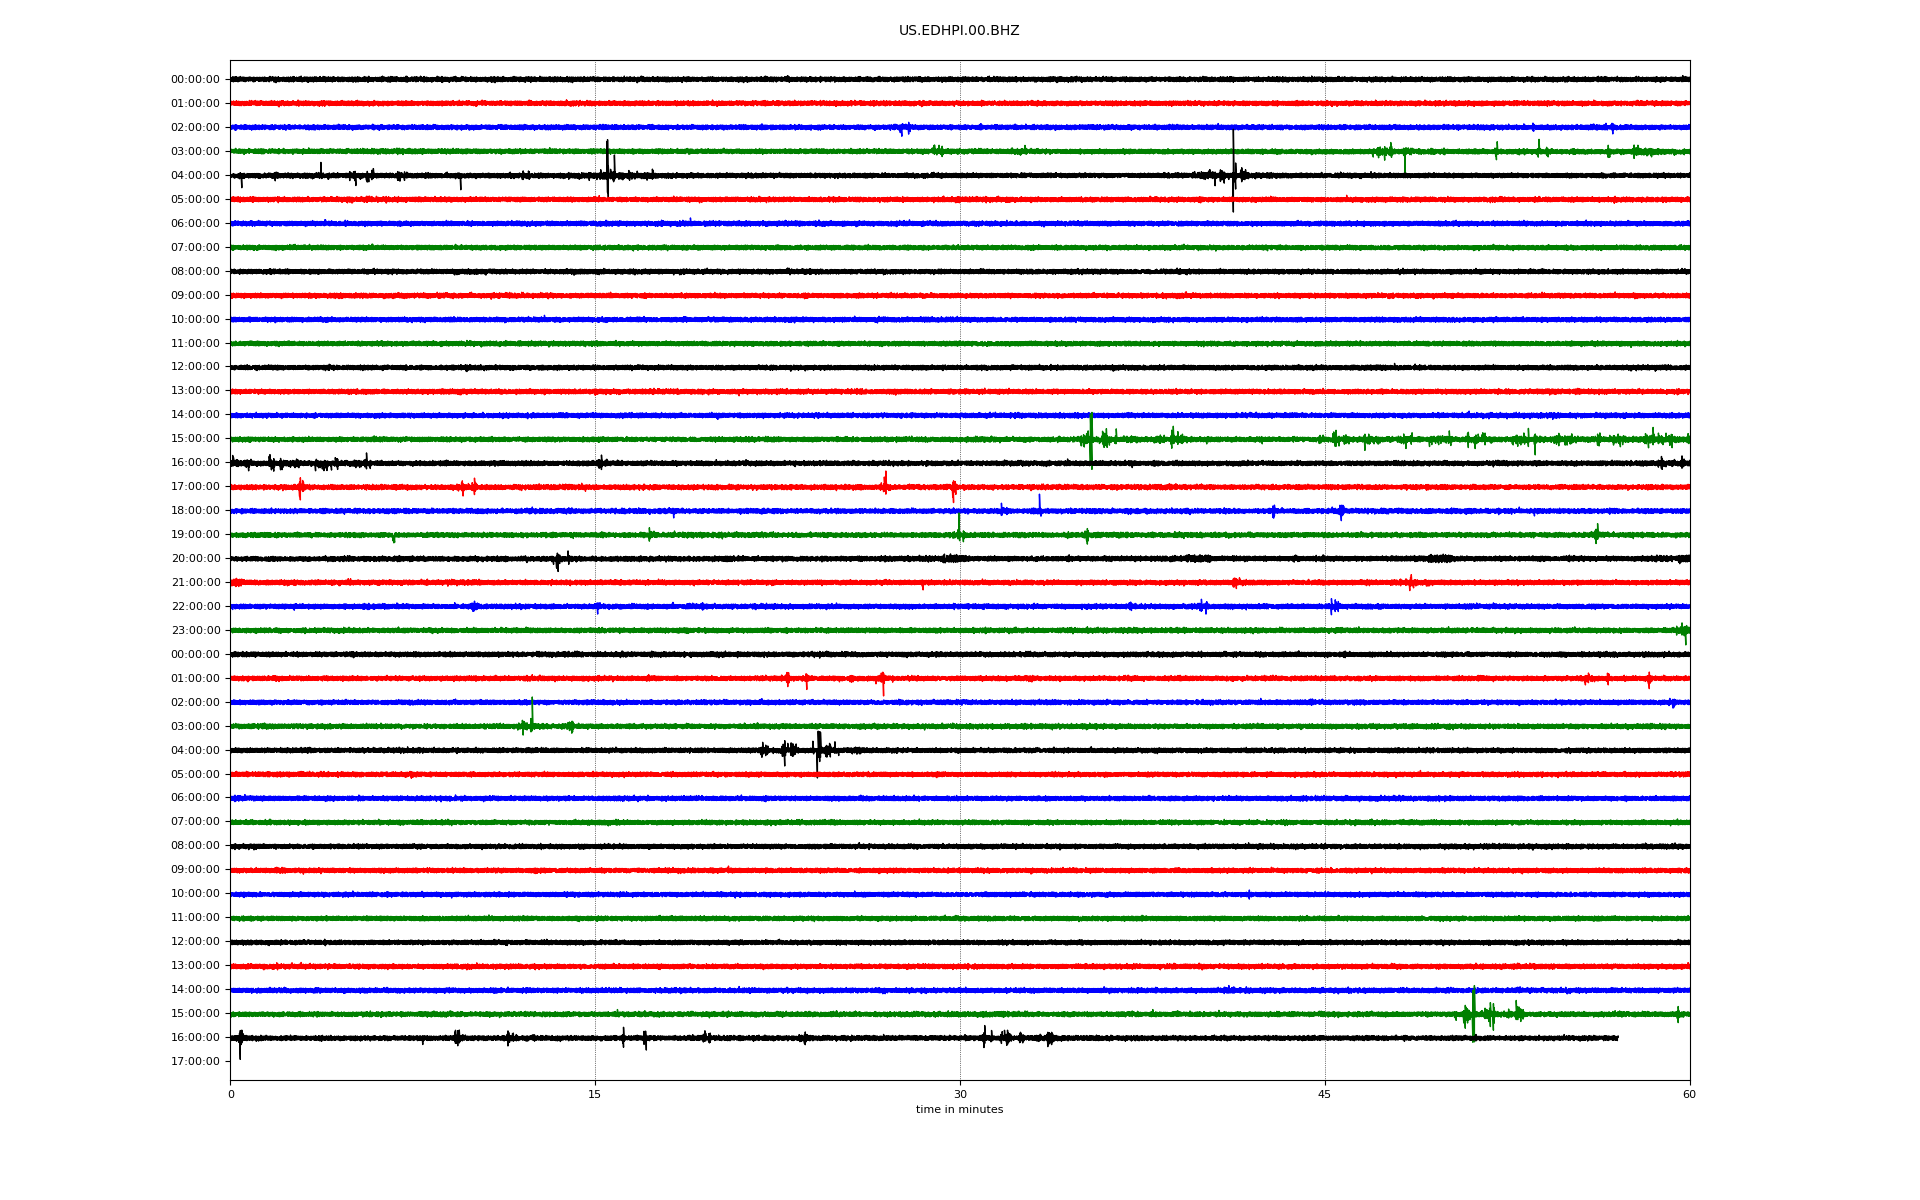
Task: Click large green spike near minute 35
Action: tap(1091, 440)
